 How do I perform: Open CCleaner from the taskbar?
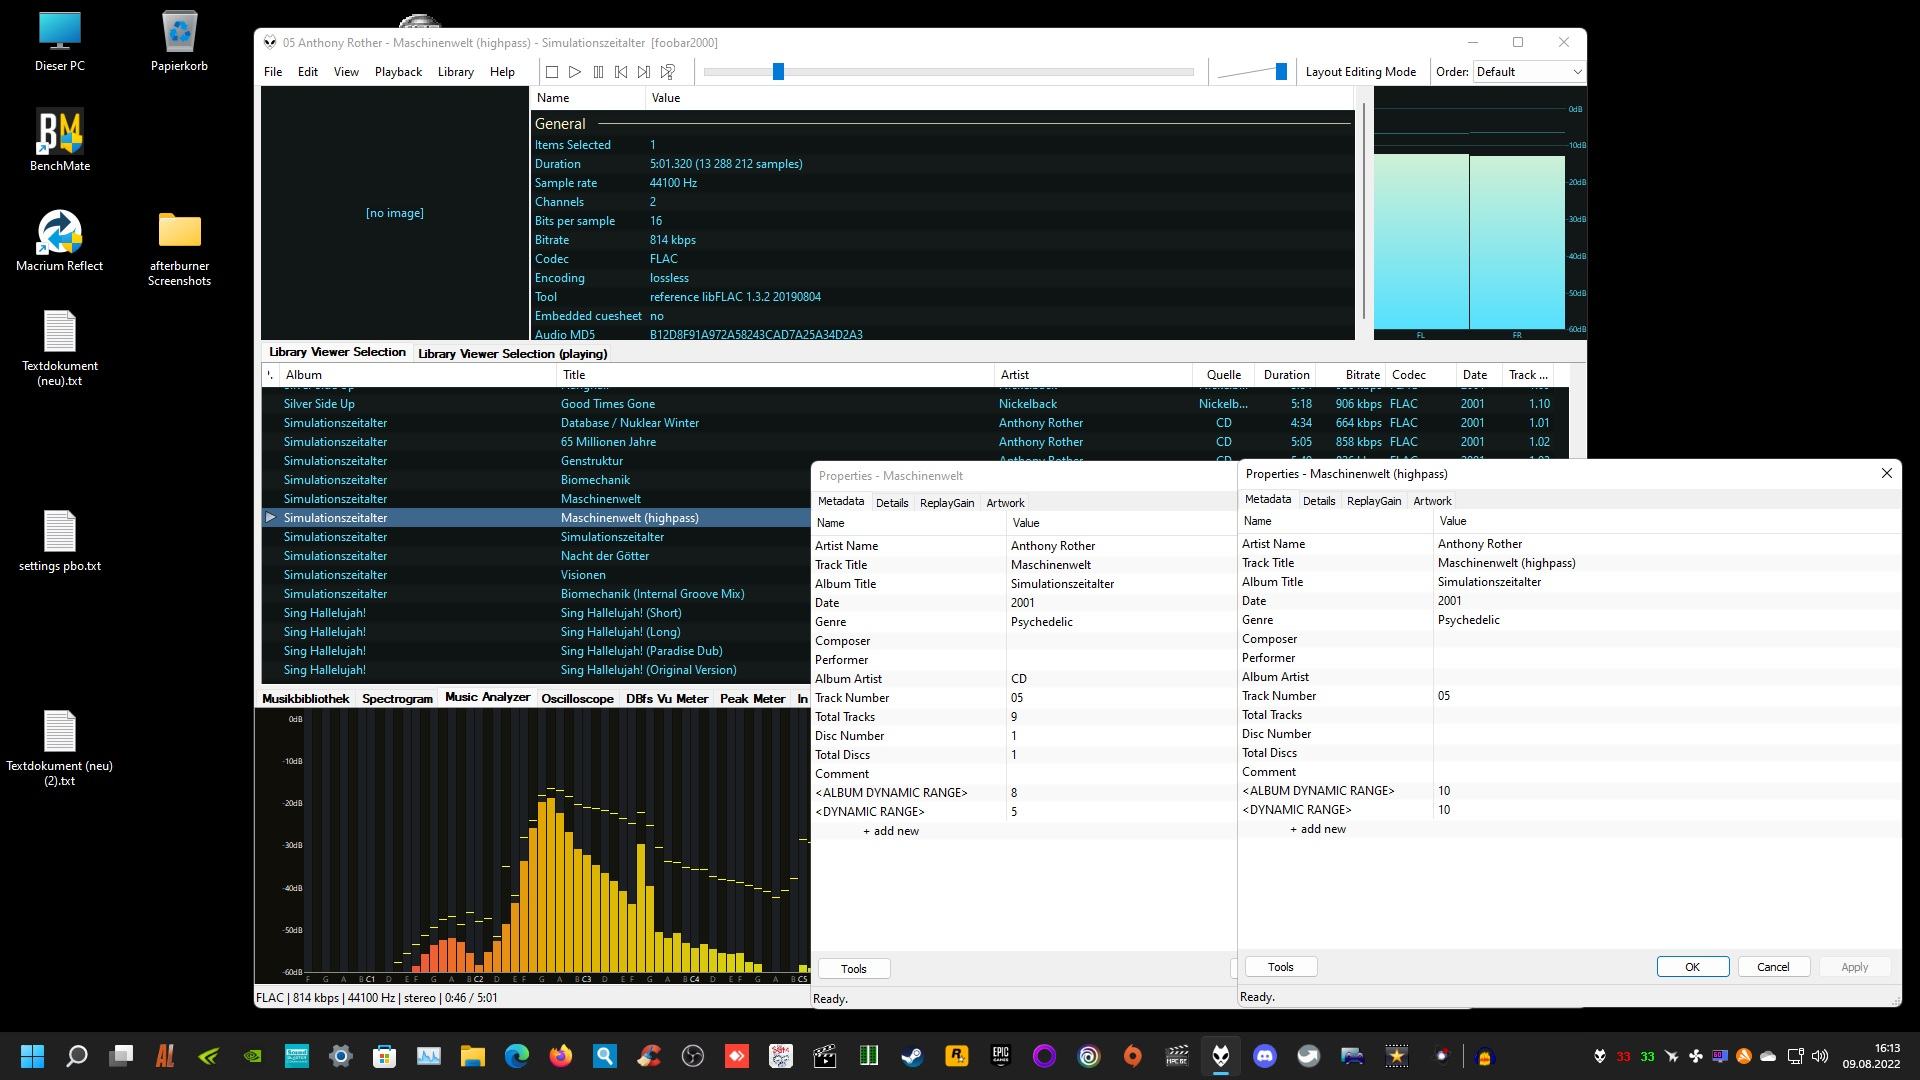pyautogui.click(x=649, y=1056)
